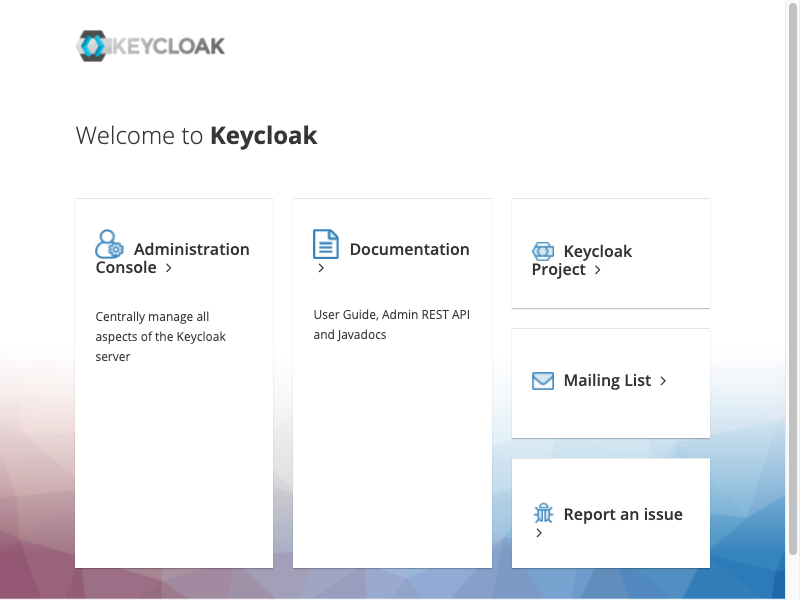
Task: Click the Report an issue bug icon
Action: [x=543, y=513]
